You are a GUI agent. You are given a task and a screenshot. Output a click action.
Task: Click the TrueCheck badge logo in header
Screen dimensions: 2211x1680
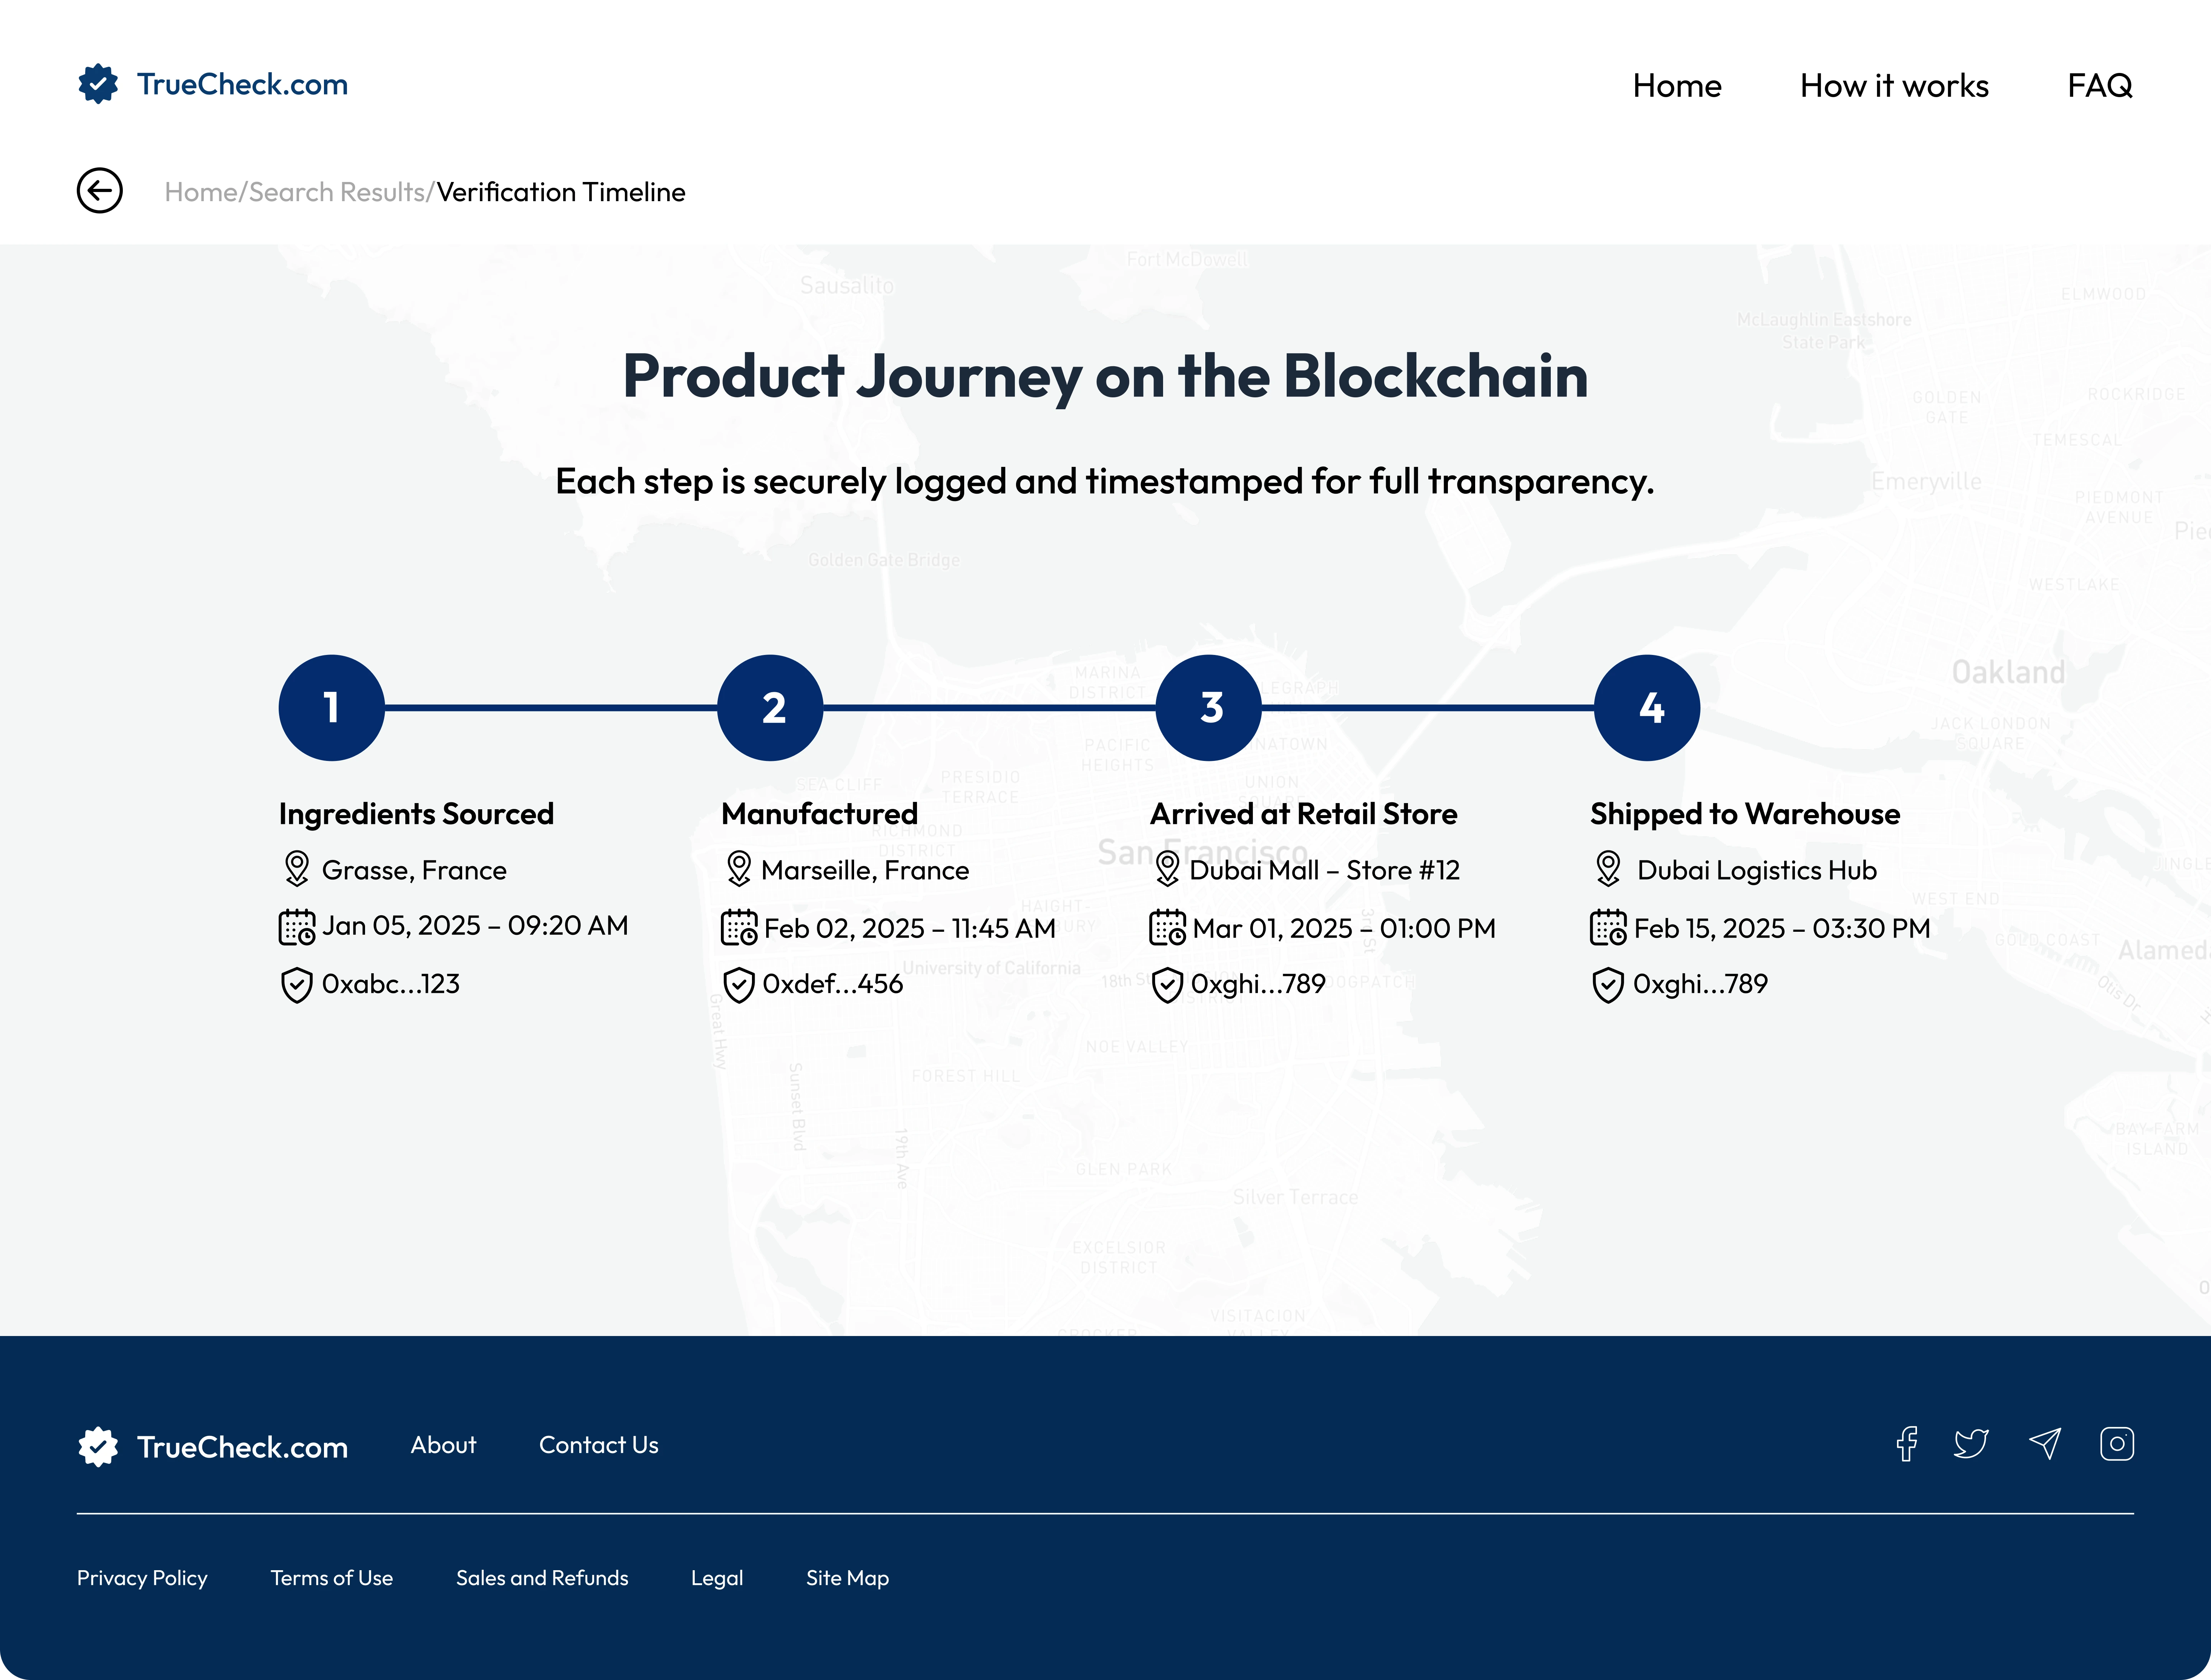click(x=98, y=84)
